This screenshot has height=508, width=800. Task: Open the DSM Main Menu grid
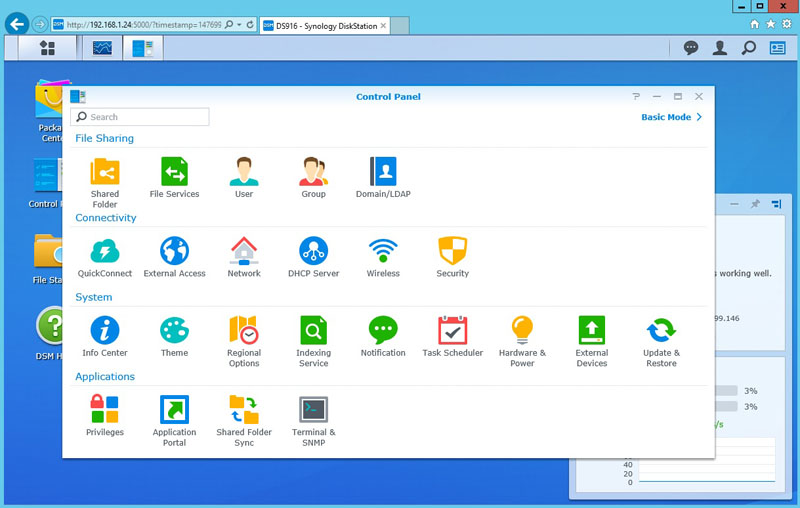[x=47, y=48]
